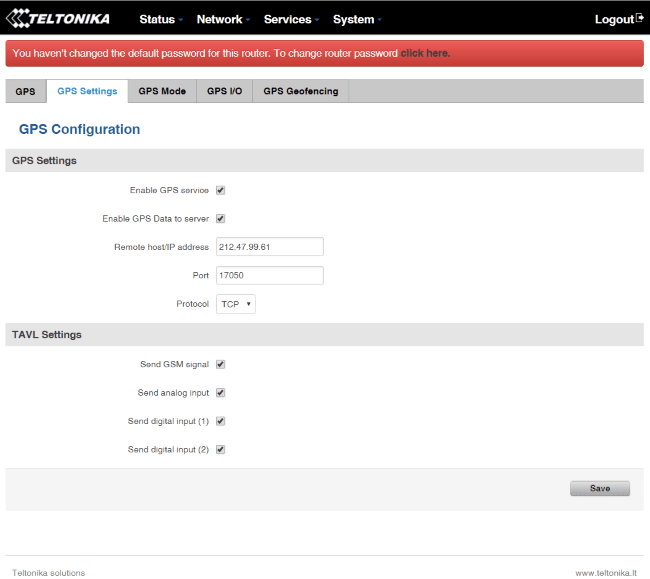
Task: Uncheck Send GSM signal
Action: [220, 365]
